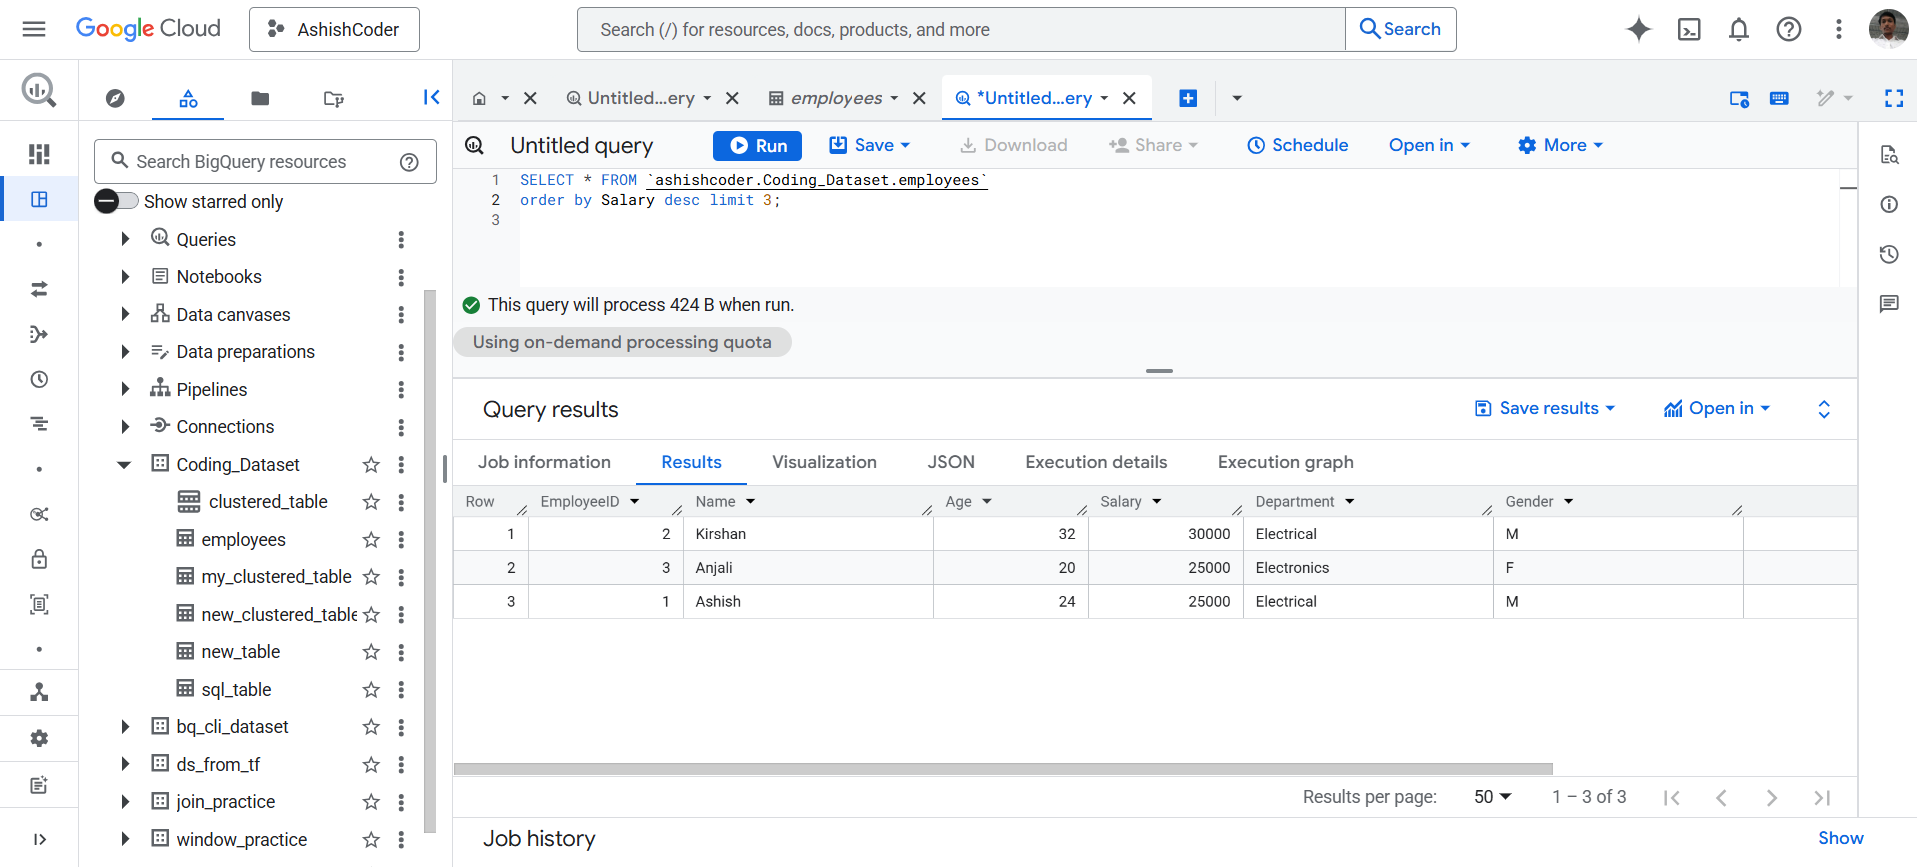This screenshot has height=867, width=1917.
Task: Open the Save results dropdown
Action: (1545, 408)
